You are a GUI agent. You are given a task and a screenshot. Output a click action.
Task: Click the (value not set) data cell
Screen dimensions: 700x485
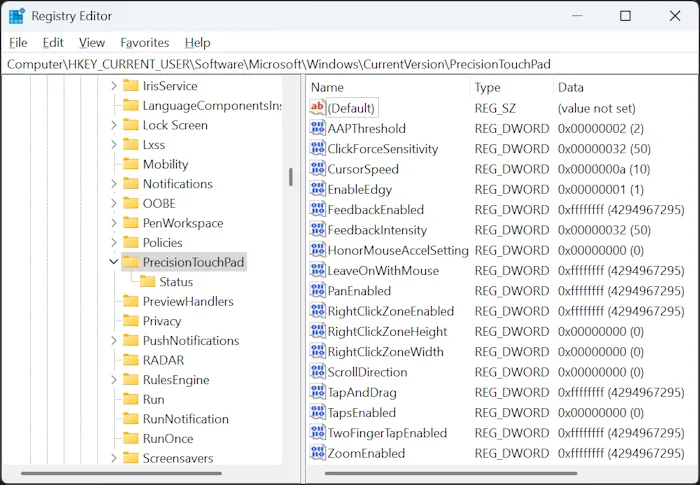point(596,108)
